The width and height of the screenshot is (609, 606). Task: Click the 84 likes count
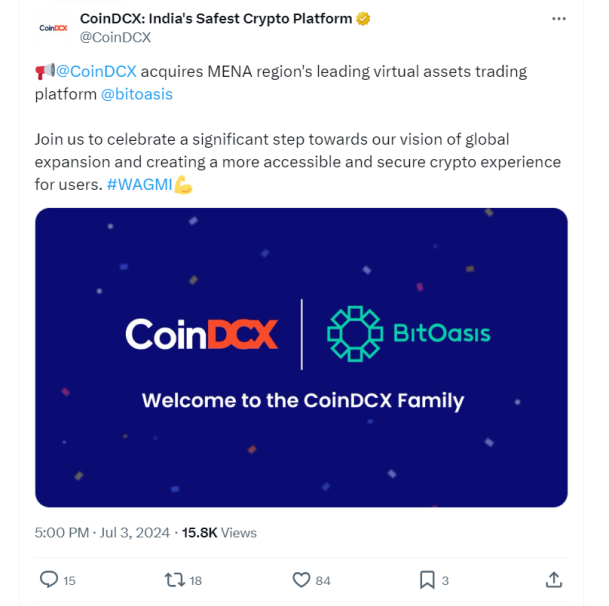[x=323, y=581]
